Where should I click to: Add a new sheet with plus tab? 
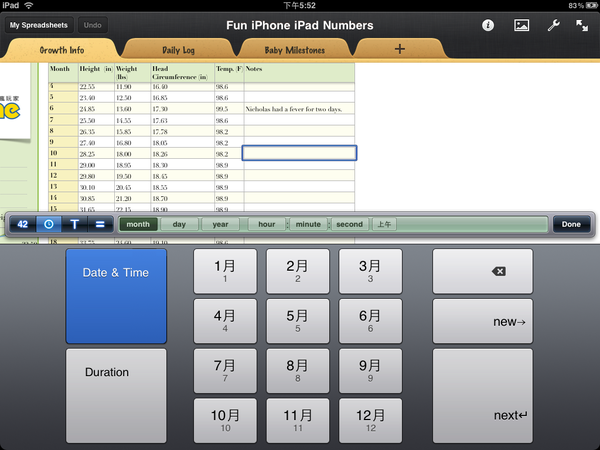tap(399, 49)
